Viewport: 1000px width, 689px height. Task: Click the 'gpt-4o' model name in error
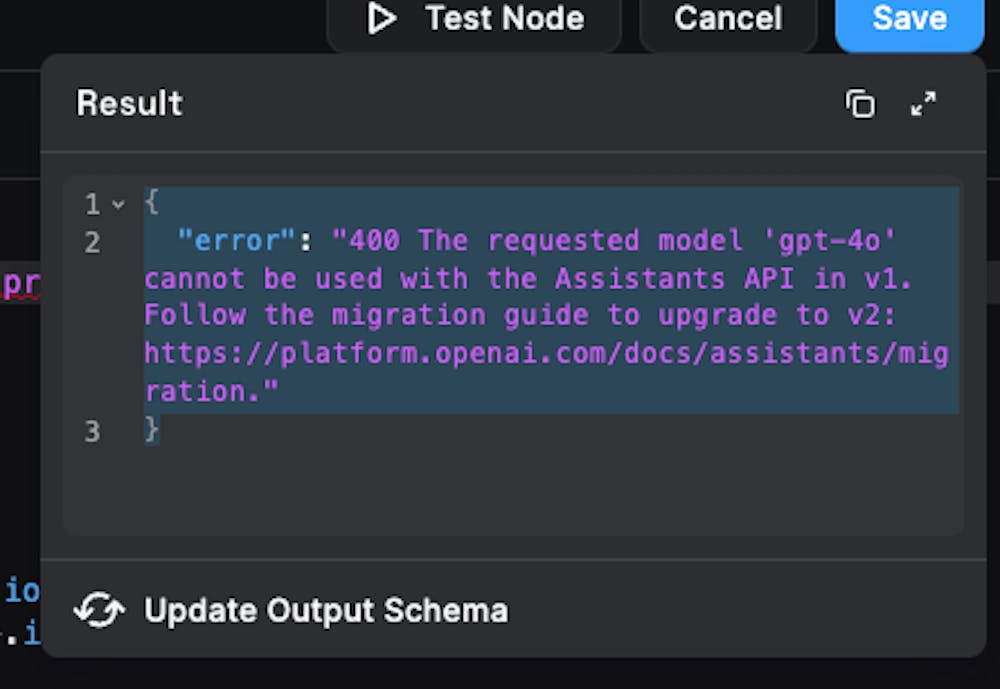(x=829, y=241)
